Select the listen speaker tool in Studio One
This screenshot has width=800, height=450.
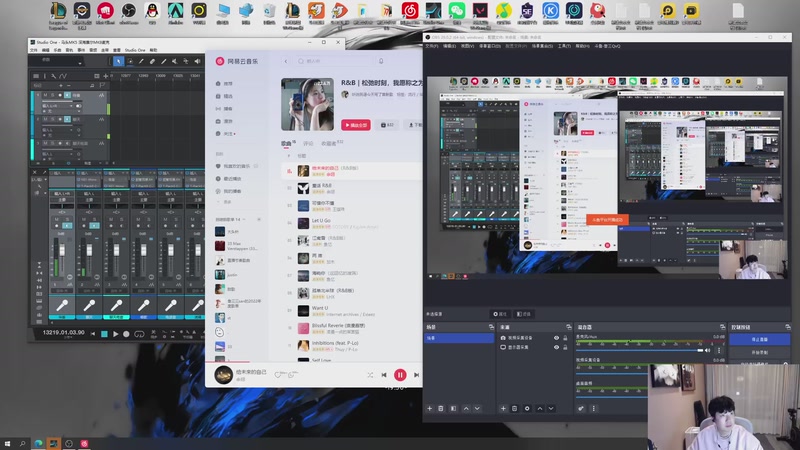click(x=197, y=61)
